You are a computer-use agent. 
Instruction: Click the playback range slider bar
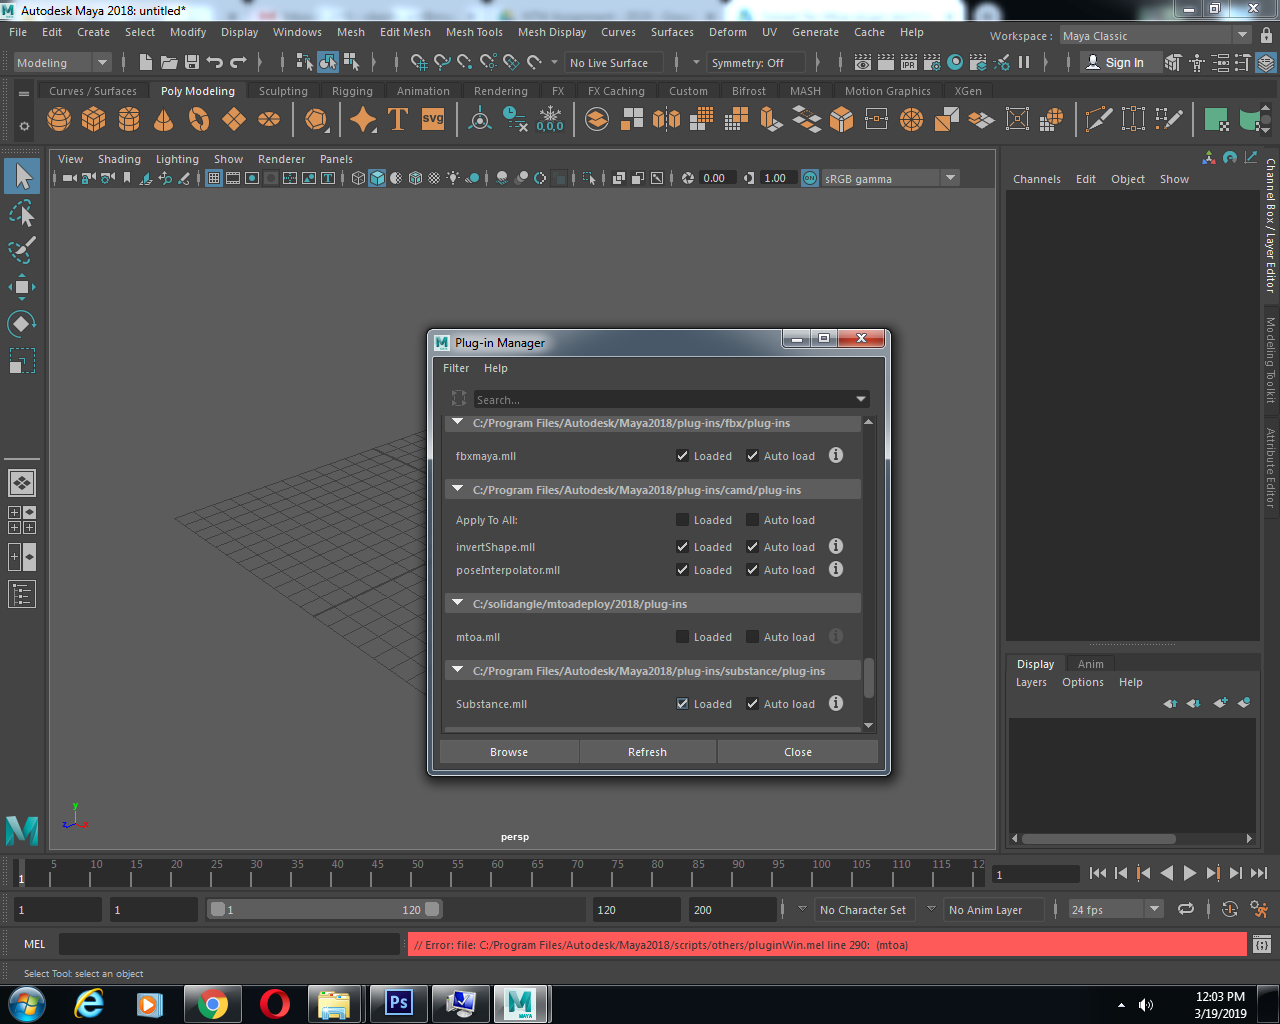[324, 909]
